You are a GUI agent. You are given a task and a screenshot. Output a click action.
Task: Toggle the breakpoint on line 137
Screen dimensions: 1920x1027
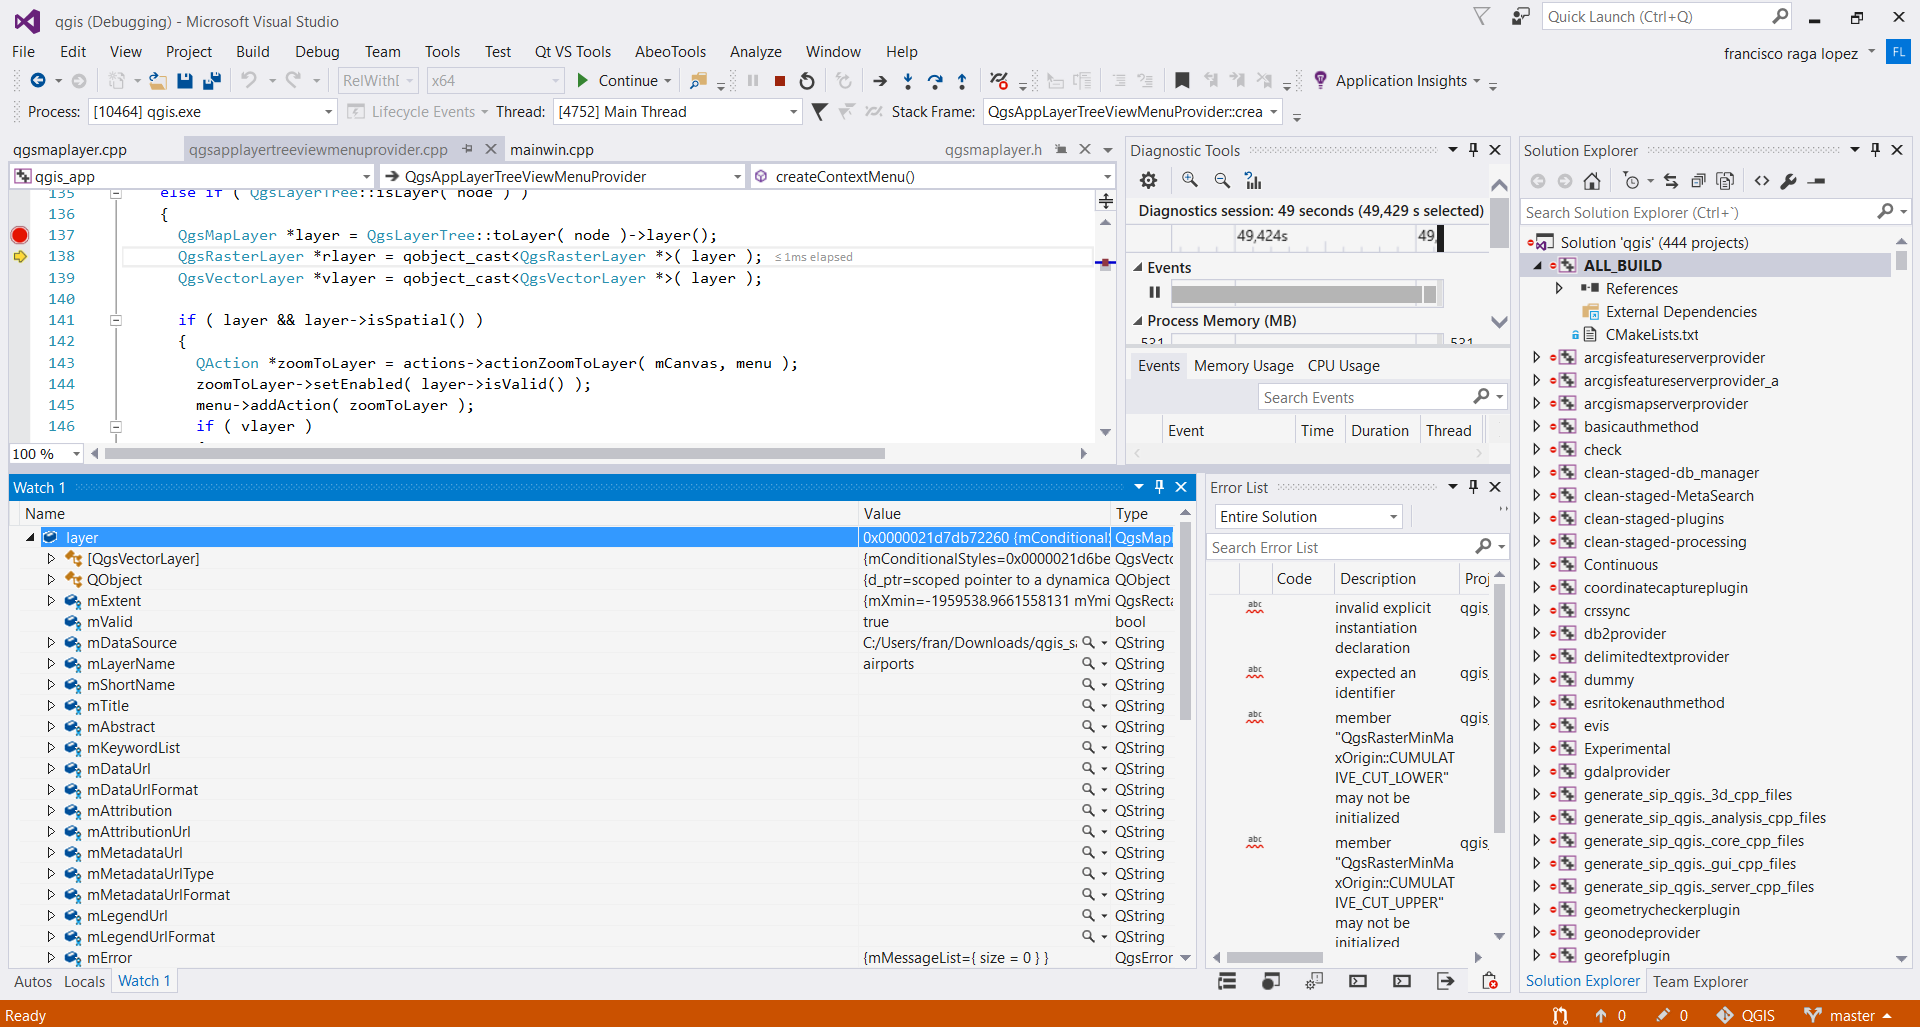click(x=20, y=235)
